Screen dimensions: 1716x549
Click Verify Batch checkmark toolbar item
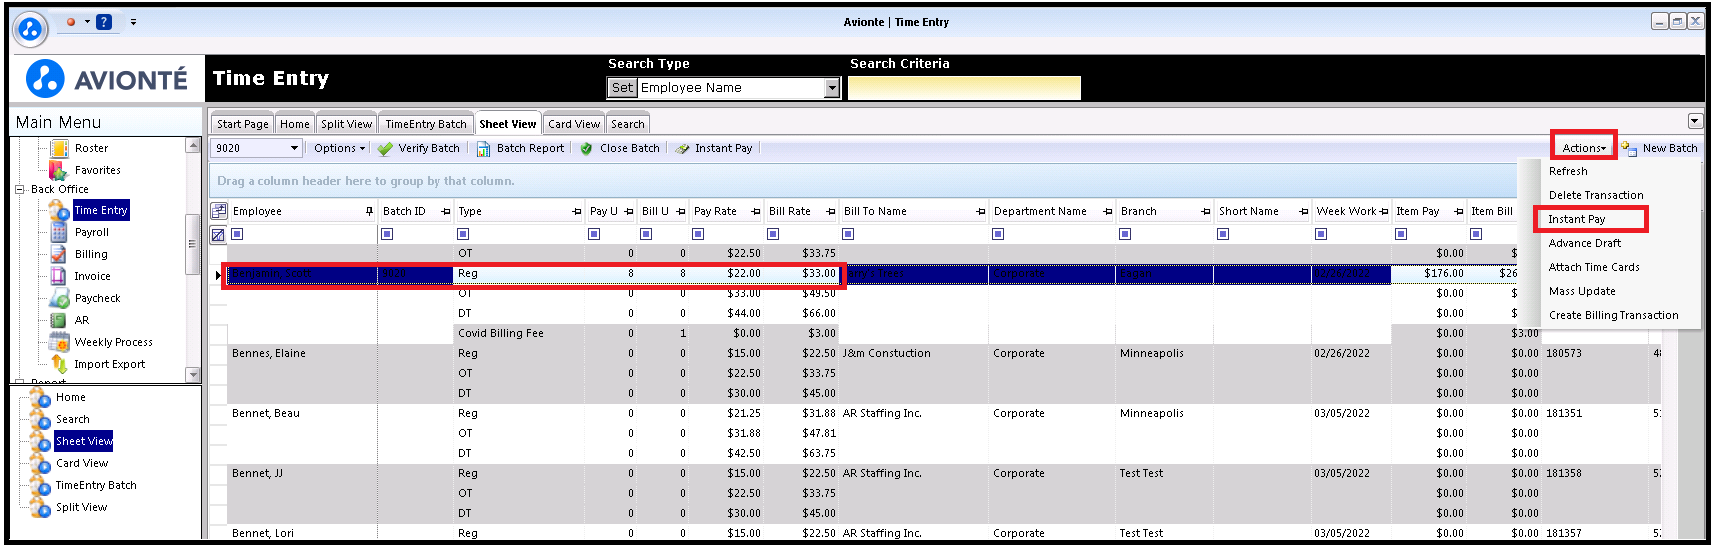tap(419, 148)
